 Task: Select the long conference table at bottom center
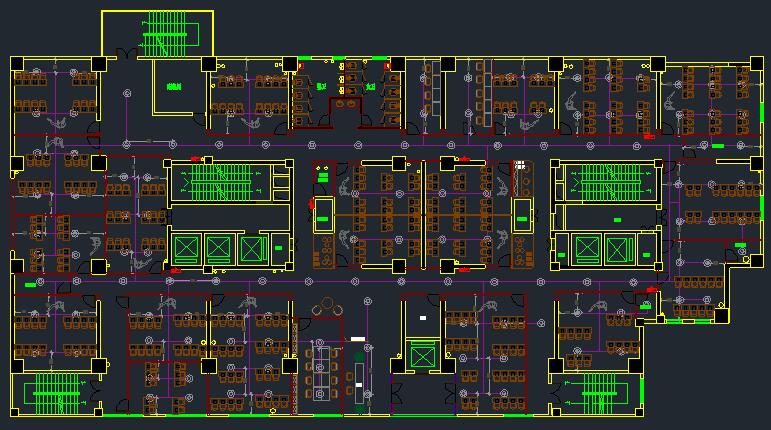pyautogui.click(x=322, y=368)
